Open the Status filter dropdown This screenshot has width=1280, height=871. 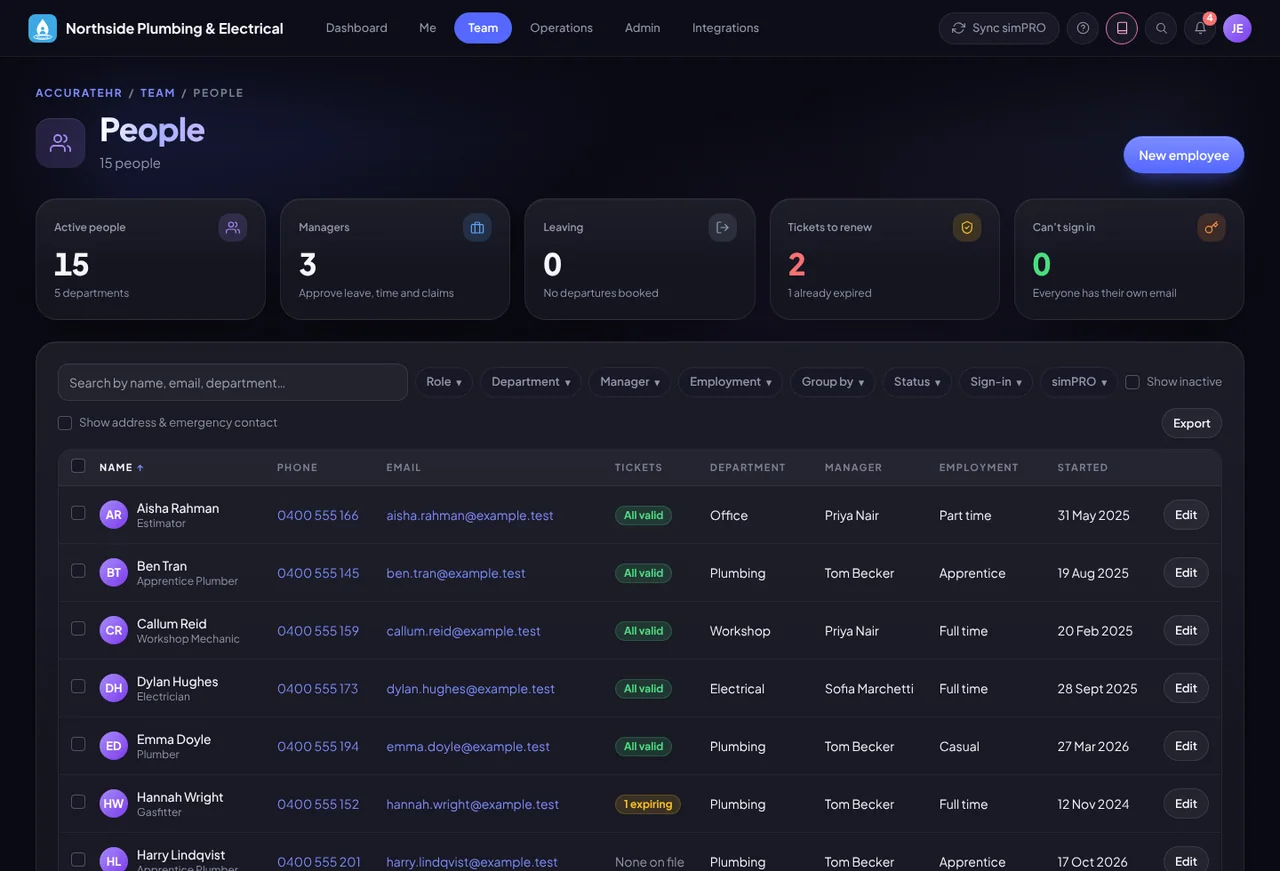pos(917,382)
